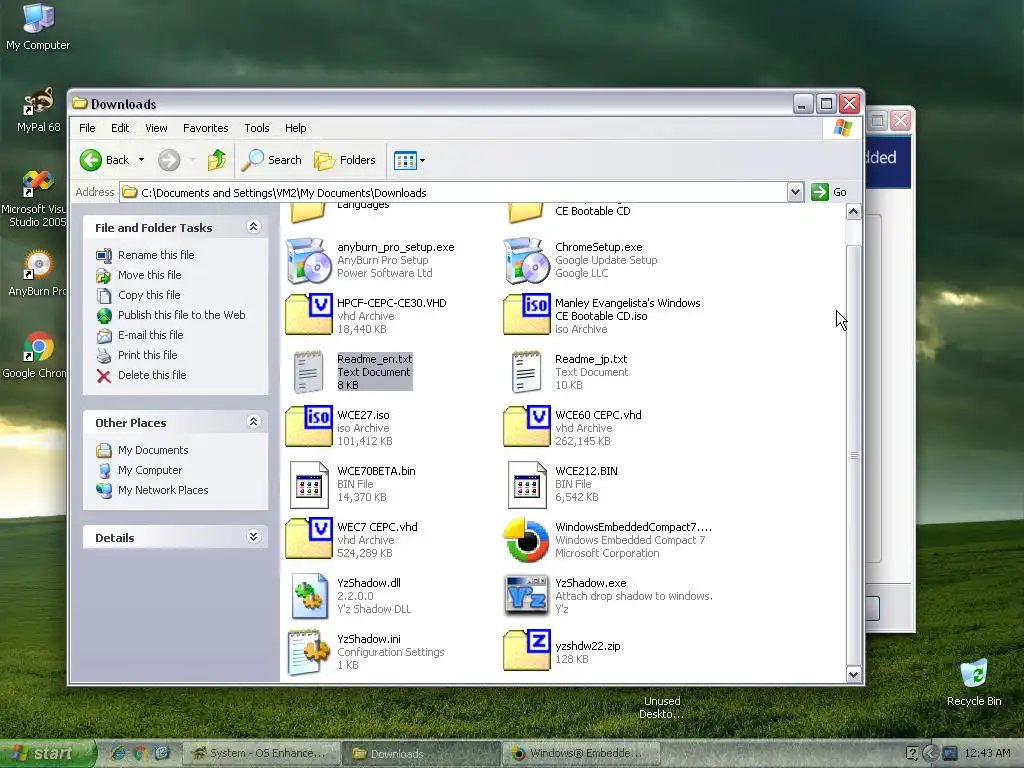Select the Recycle Bin icon
The height and width of the screenshot is (768, 1024).
click(974, 683)
